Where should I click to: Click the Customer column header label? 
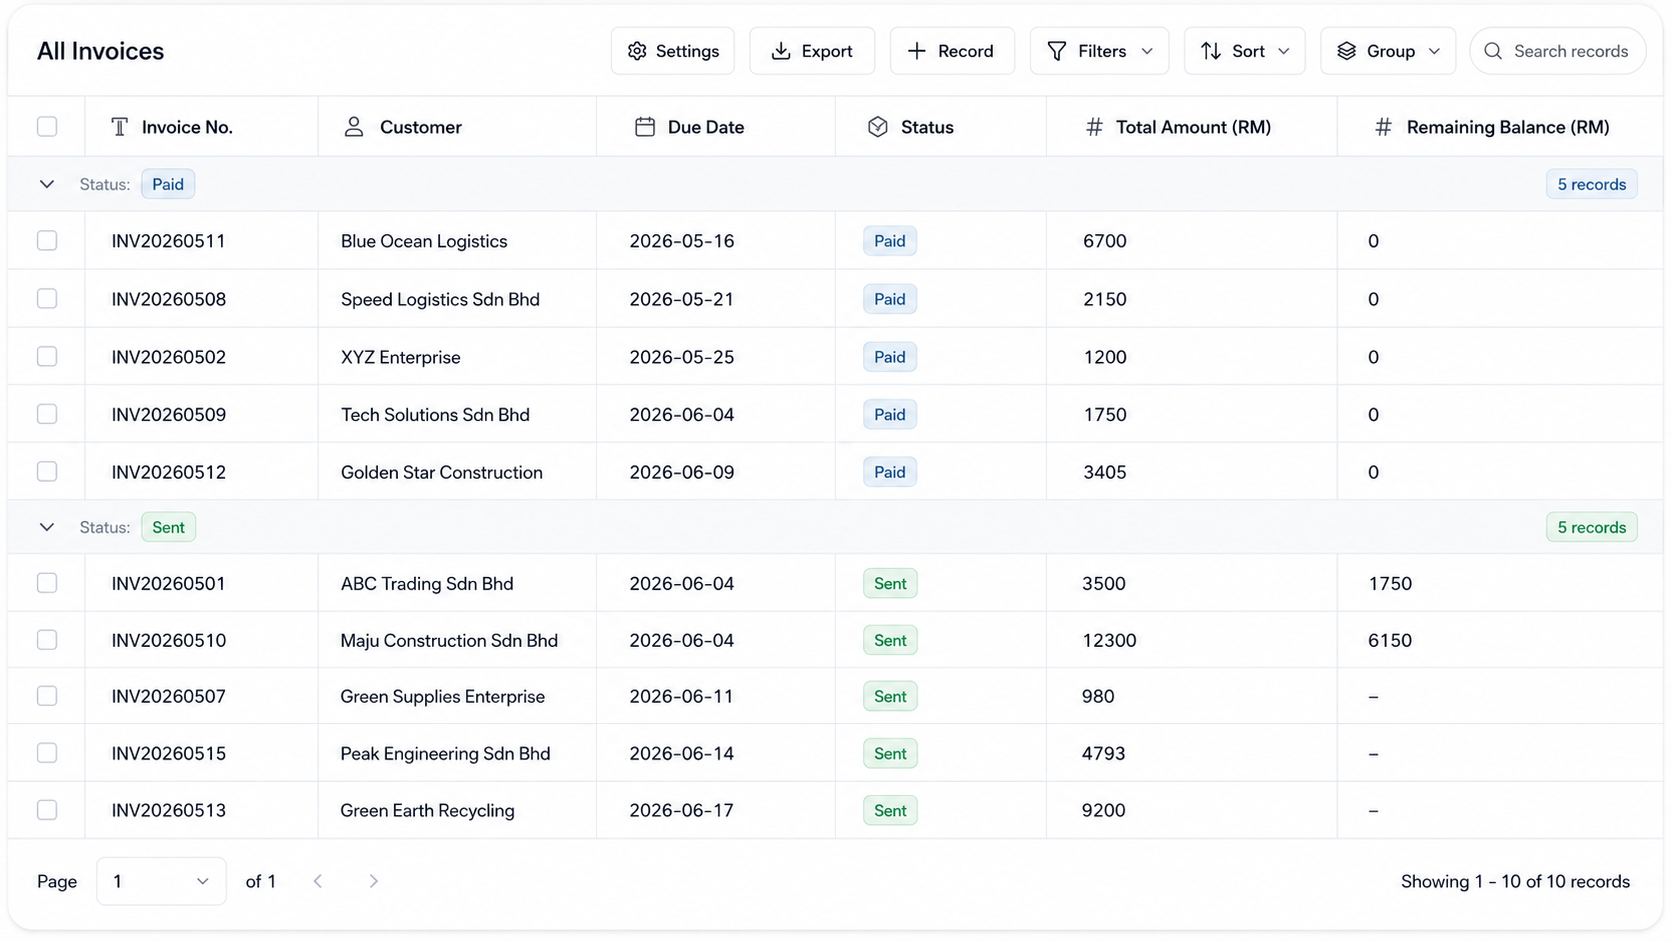click(x=421, y=127)
